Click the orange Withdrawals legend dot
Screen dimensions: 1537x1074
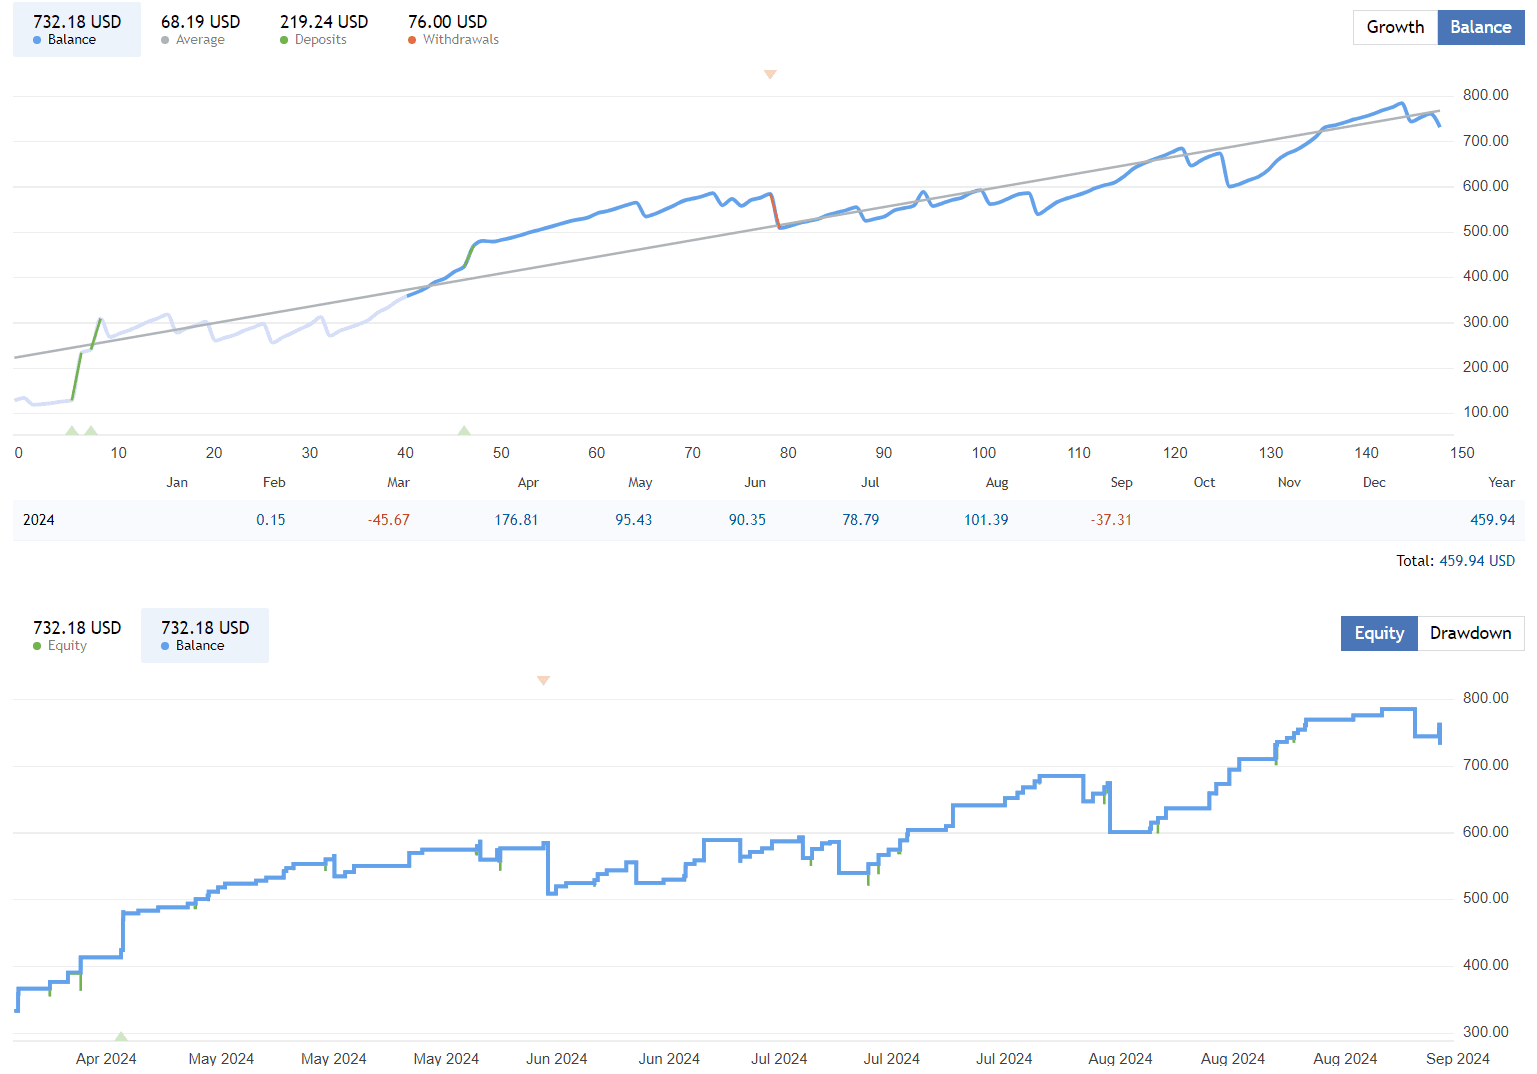(x=411, y=40)
